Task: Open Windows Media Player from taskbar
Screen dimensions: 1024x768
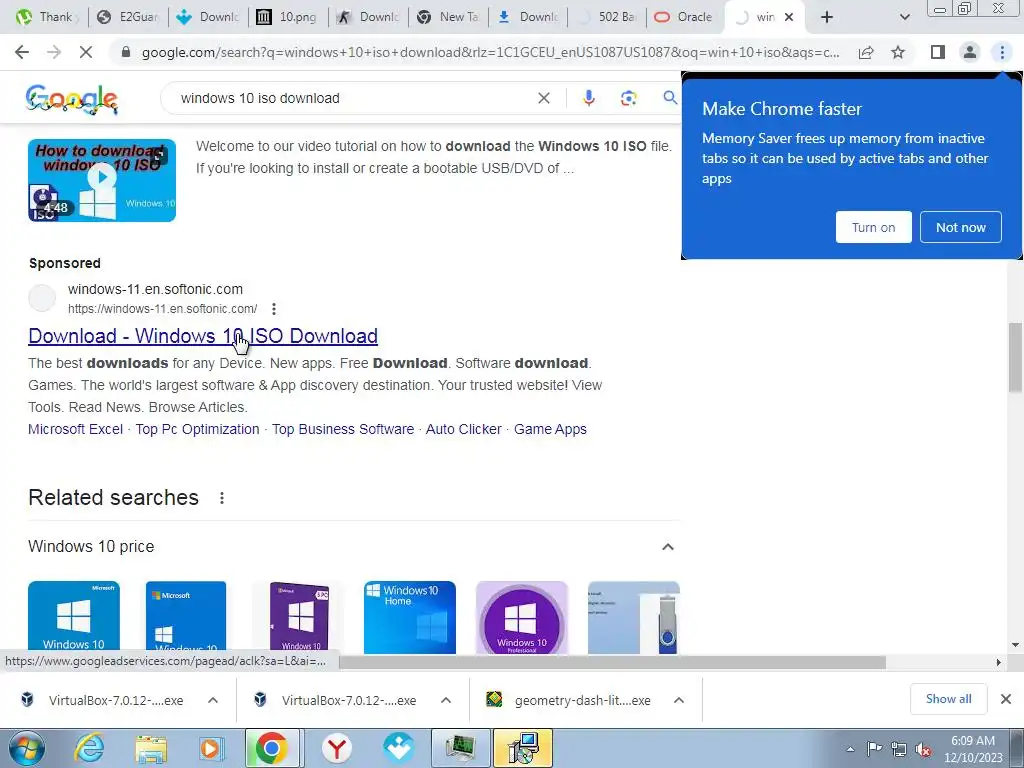Action: coord(211,748)
